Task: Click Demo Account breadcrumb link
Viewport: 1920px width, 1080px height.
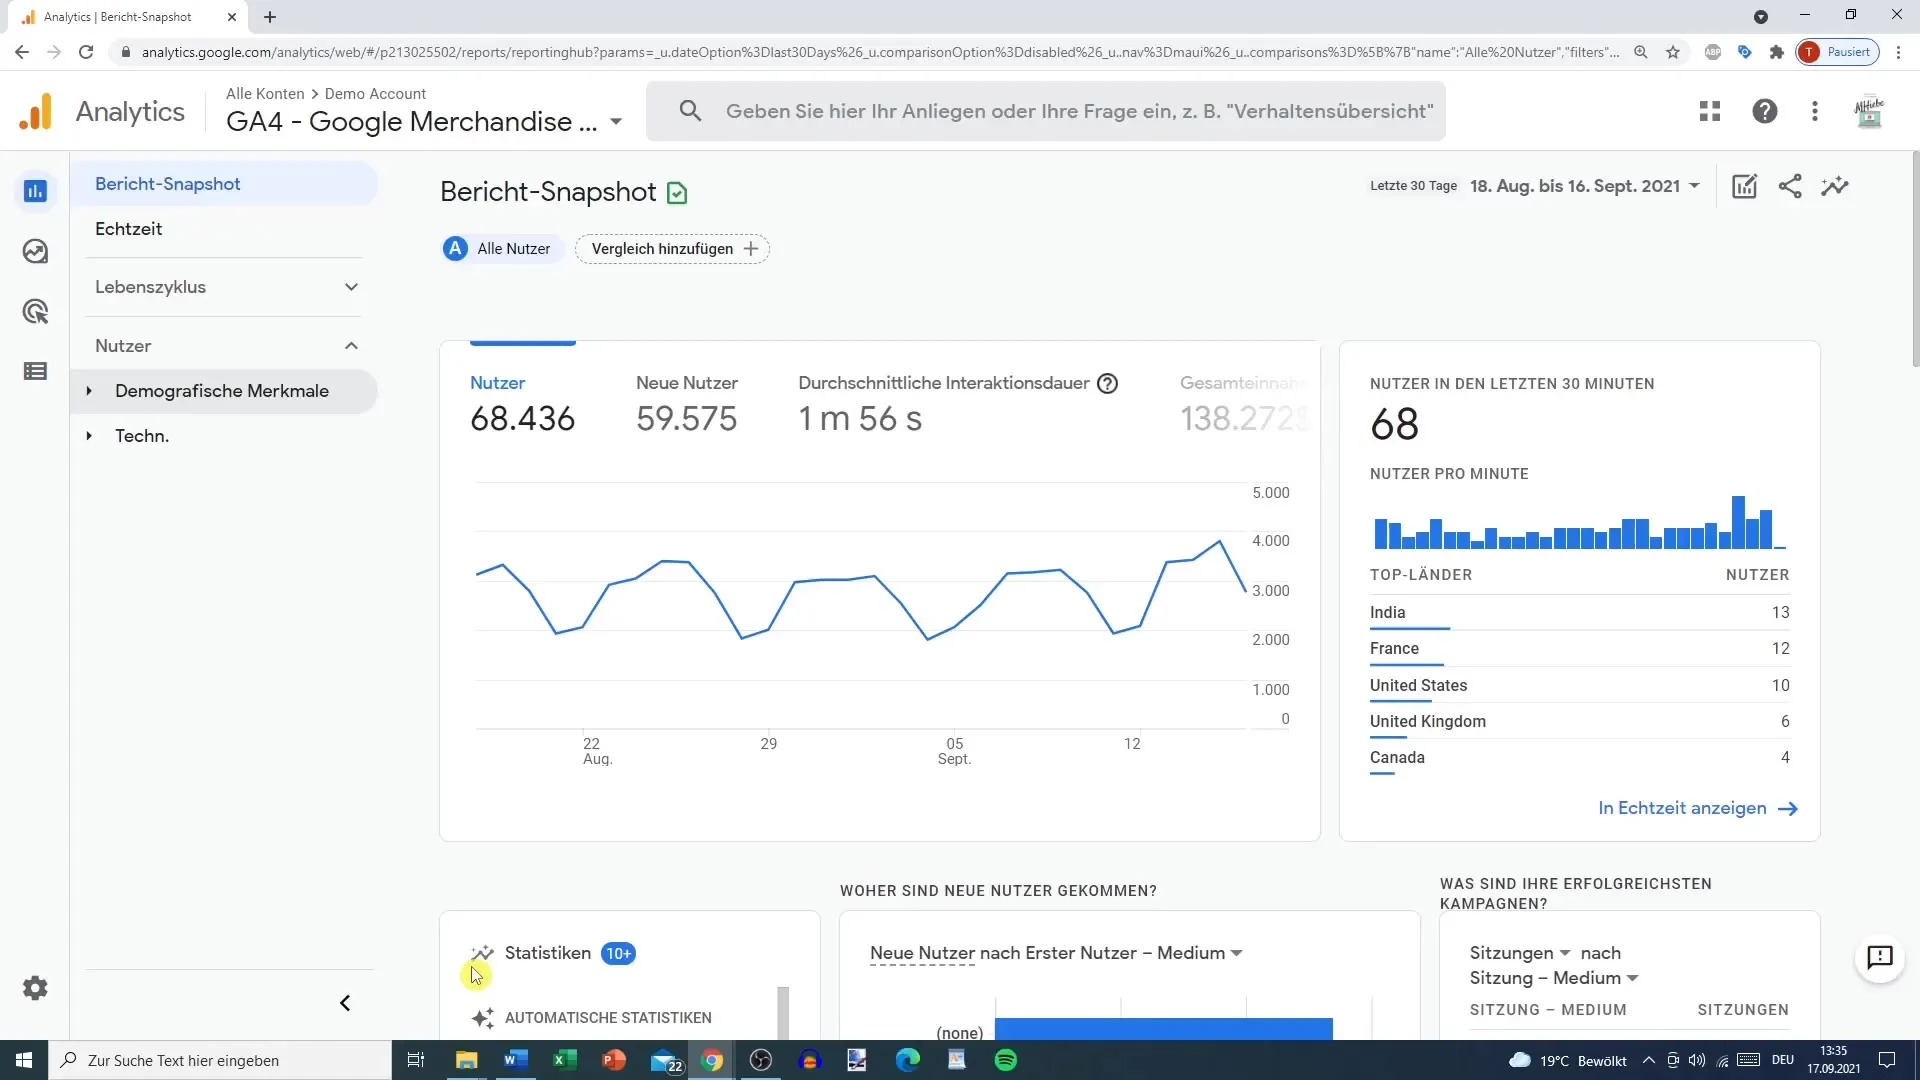Action: [375, 93]
